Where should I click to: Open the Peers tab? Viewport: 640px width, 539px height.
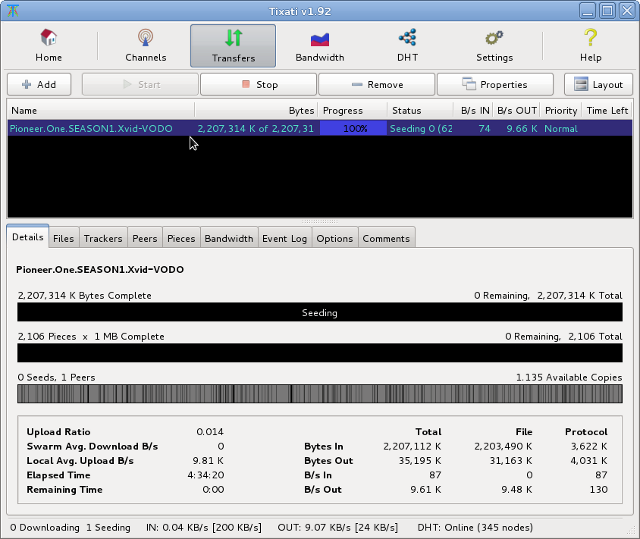(x=145, y=238)
